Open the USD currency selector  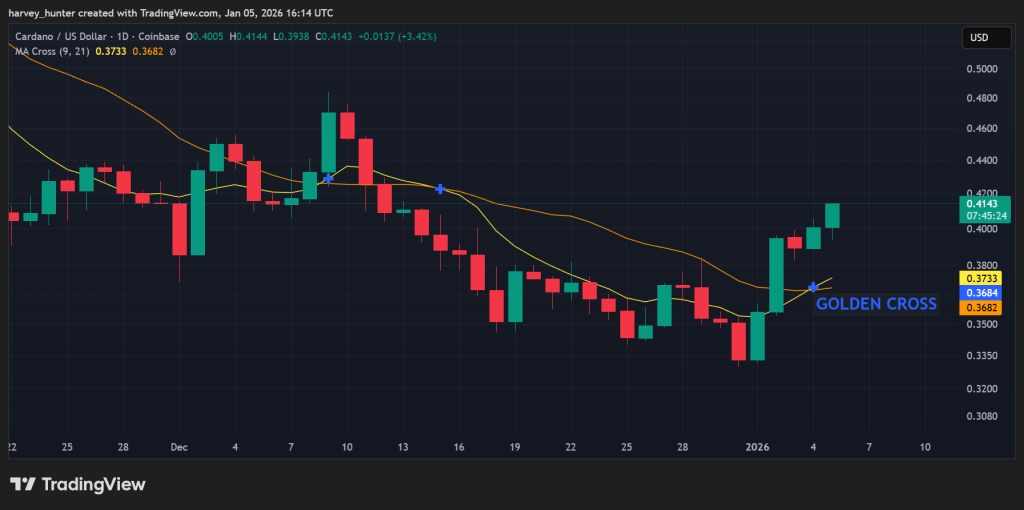(979, 38)
